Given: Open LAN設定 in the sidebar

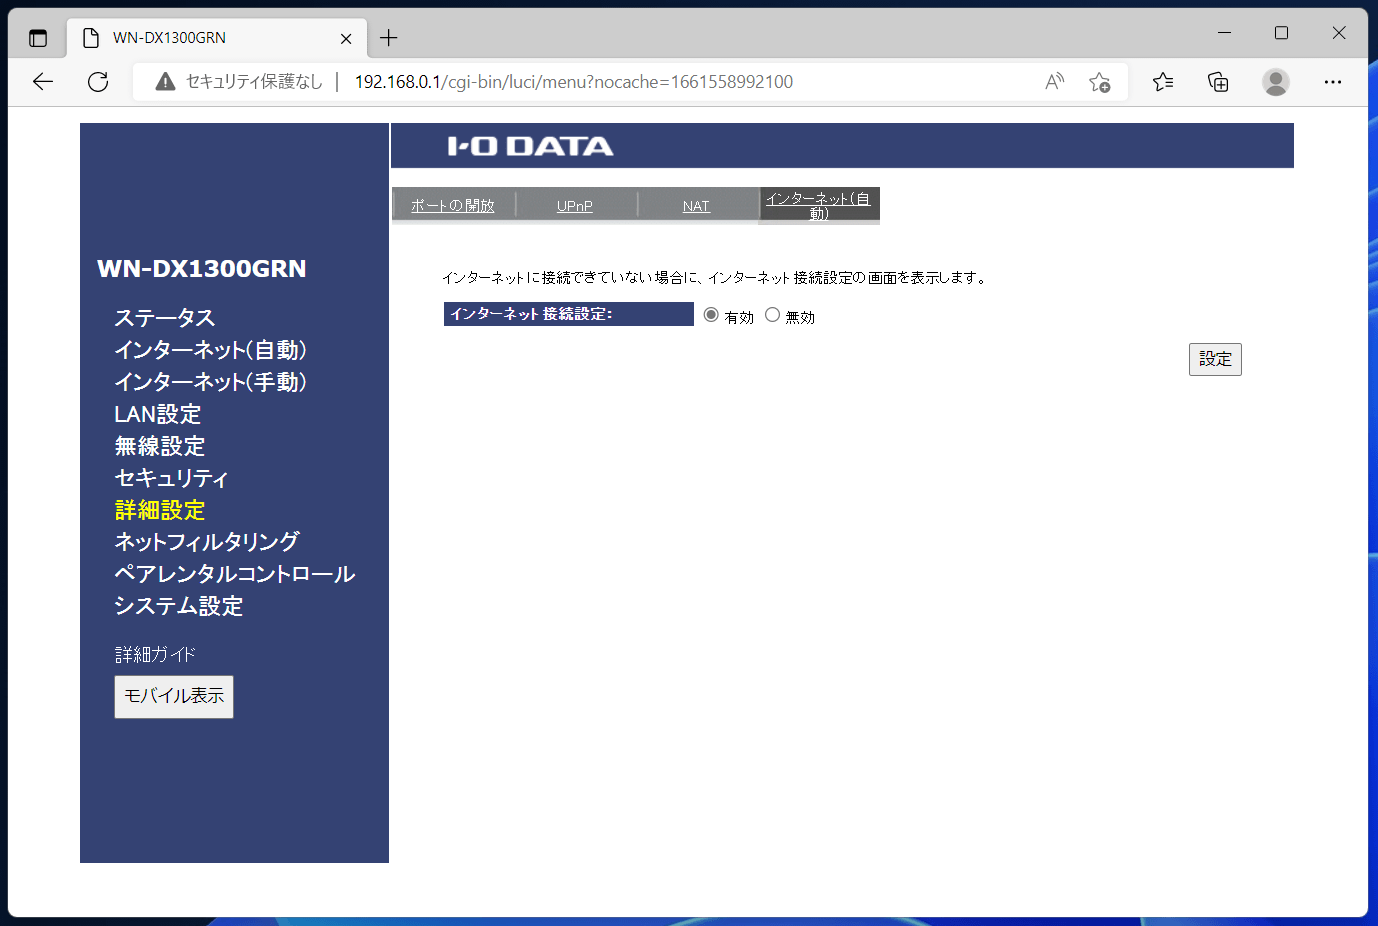Looking at the screenshot, I should tap(158, 414).
